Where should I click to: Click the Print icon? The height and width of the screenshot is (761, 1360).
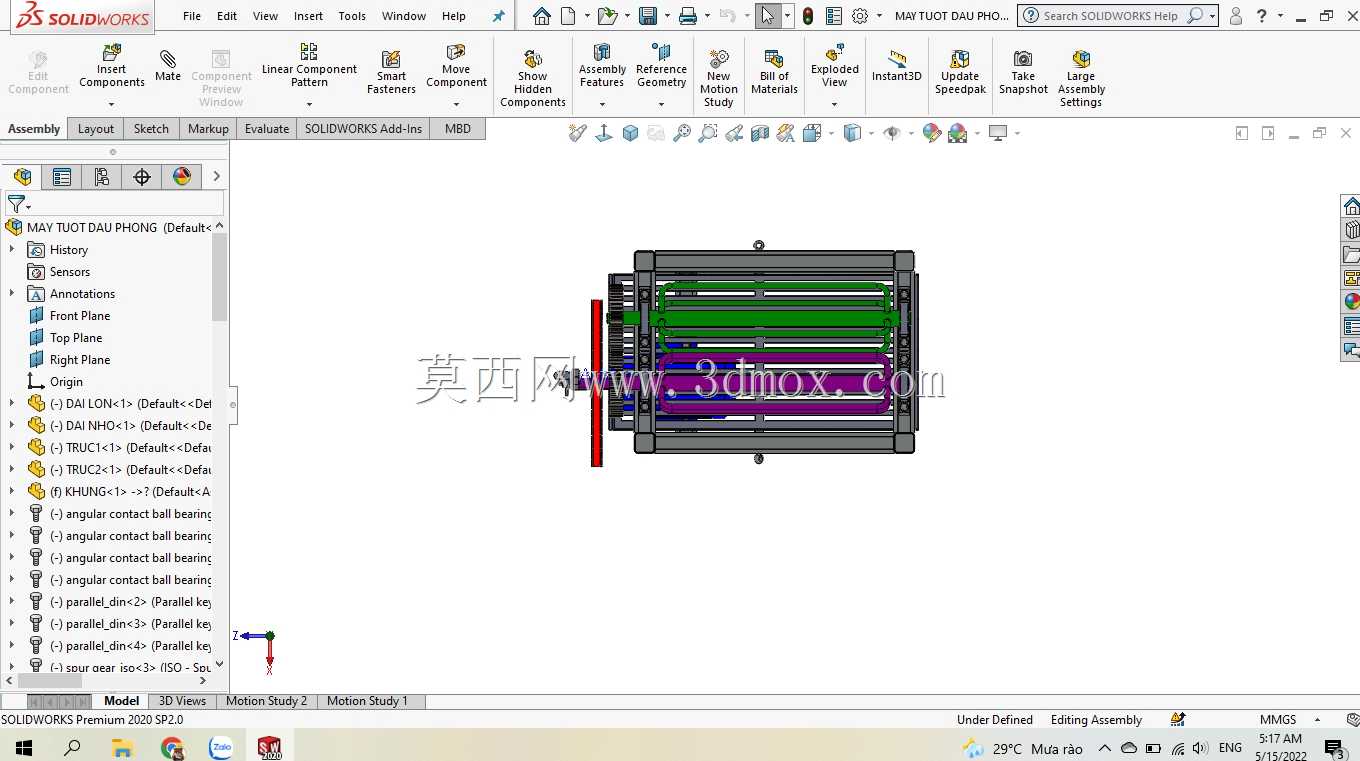click(x=687, y=16)
